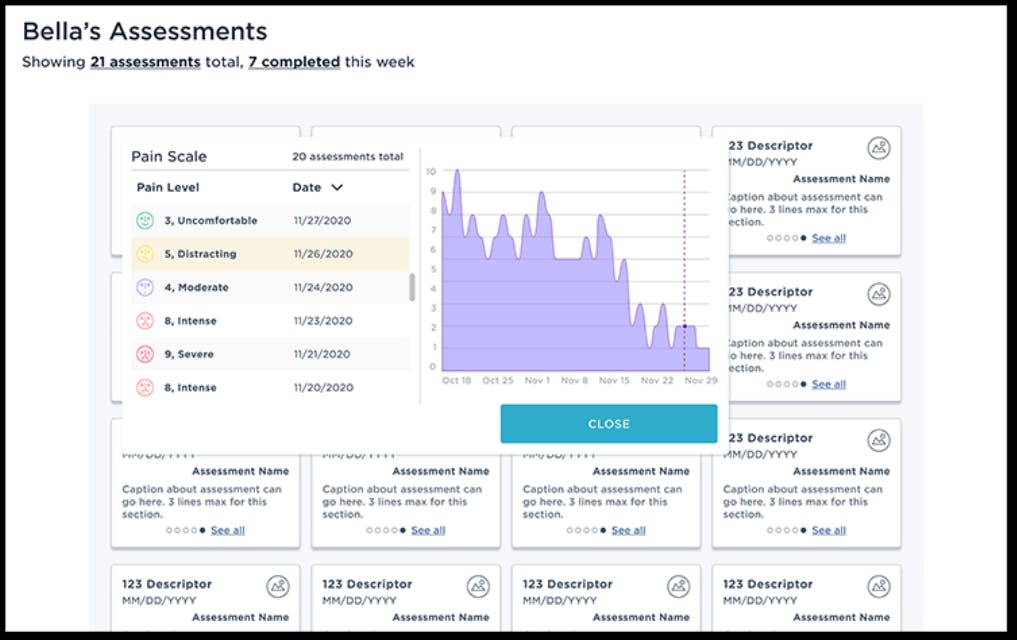
Task: Close the Pain Scale popup
Action: (608, 424)
